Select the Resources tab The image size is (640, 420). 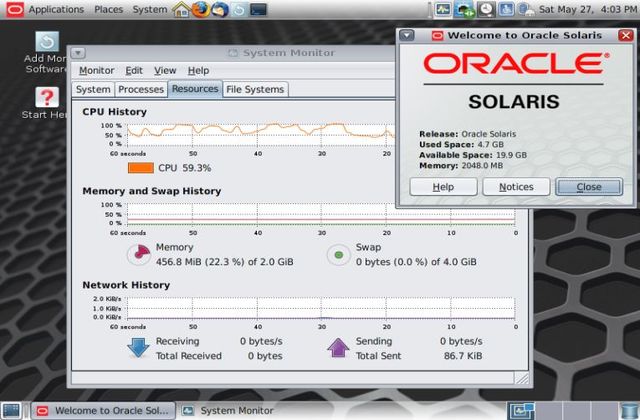click(195, 89)
